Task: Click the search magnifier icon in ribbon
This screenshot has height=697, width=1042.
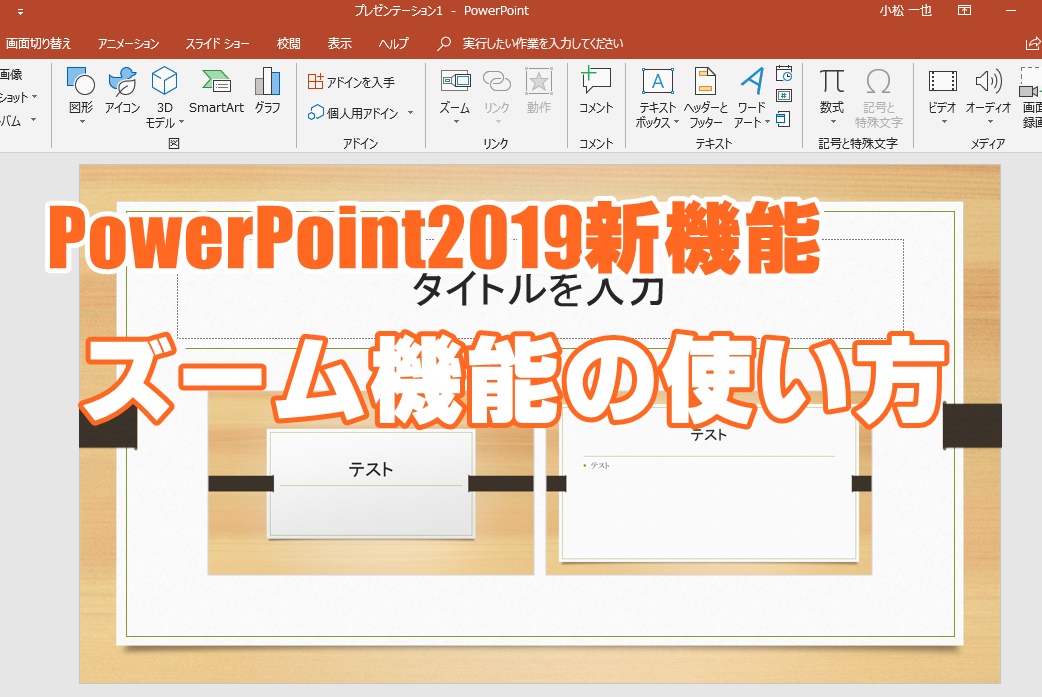Action: [444, 44]
